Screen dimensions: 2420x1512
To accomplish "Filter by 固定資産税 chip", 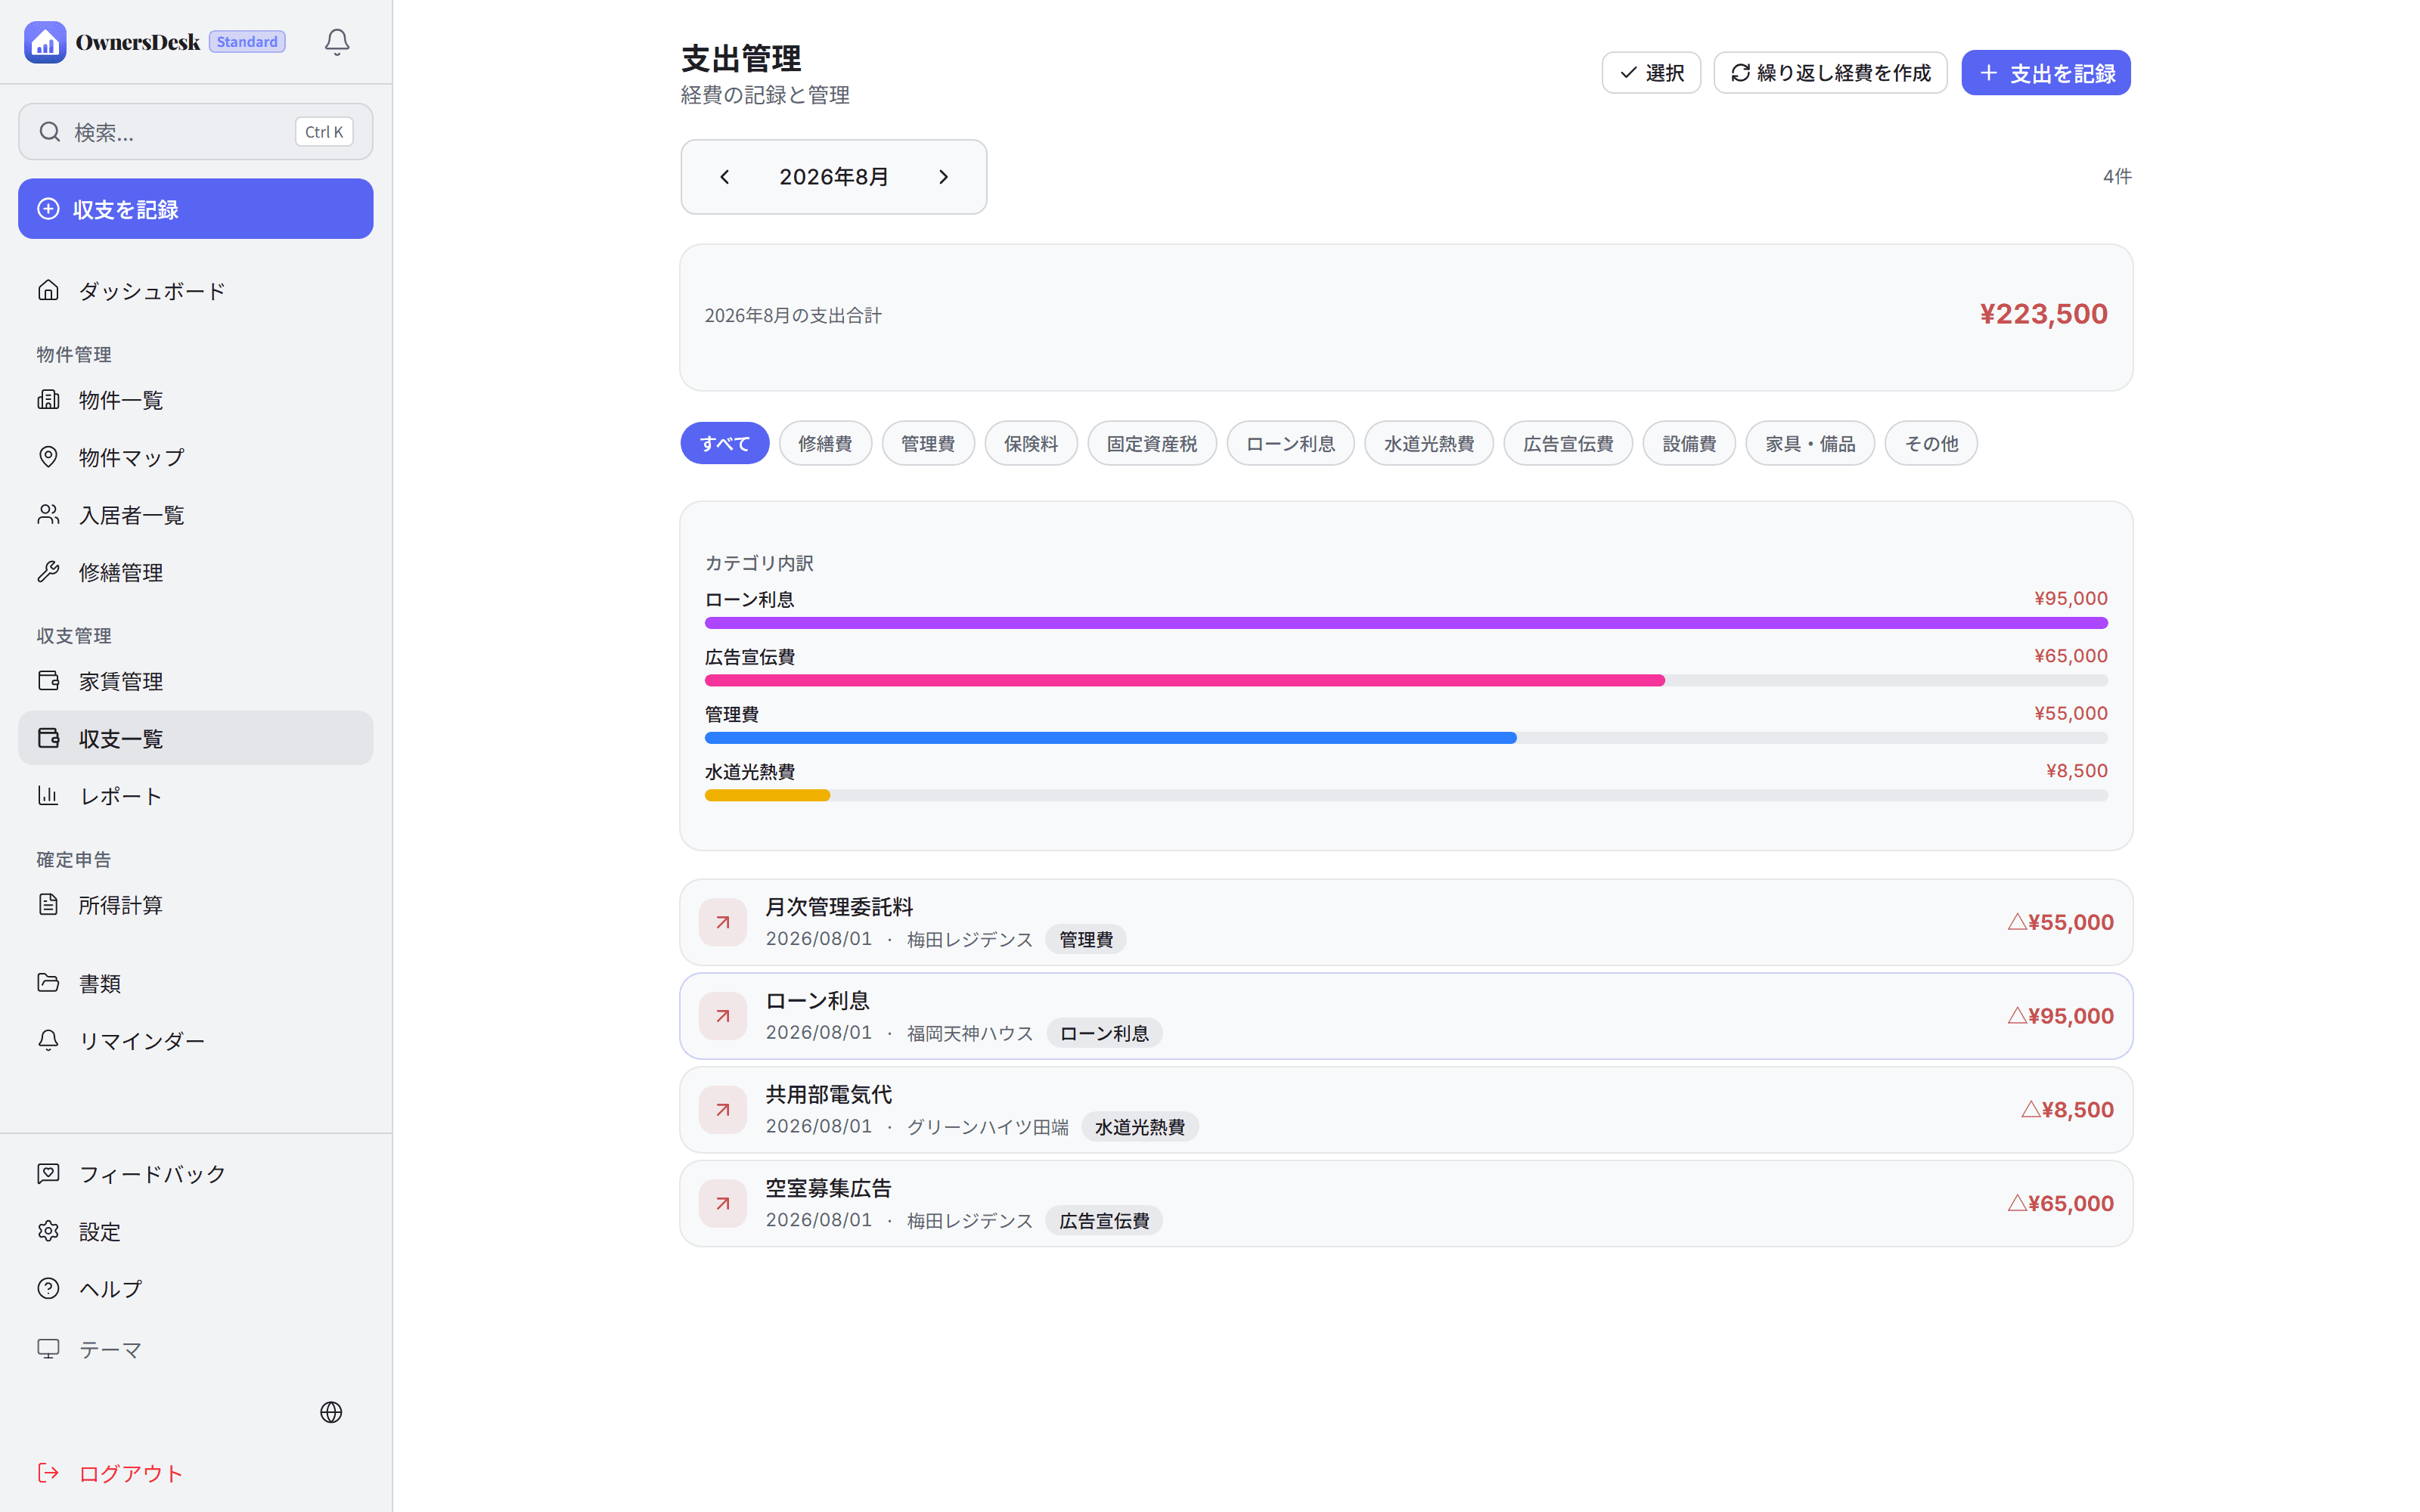I will click(x=1152, y=443).
